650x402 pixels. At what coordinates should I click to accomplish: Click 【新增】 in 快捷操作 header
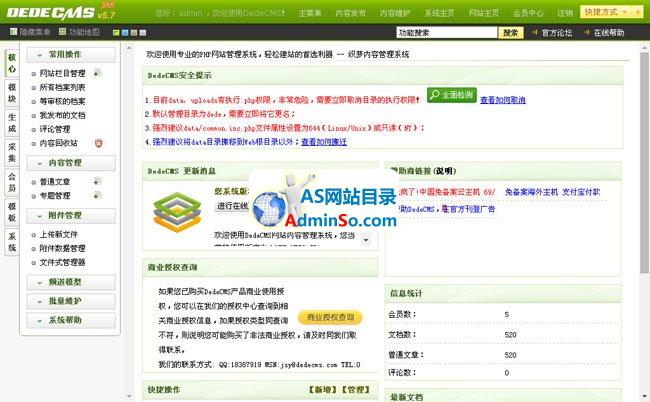pyautogui.click(x=322, y=390)
